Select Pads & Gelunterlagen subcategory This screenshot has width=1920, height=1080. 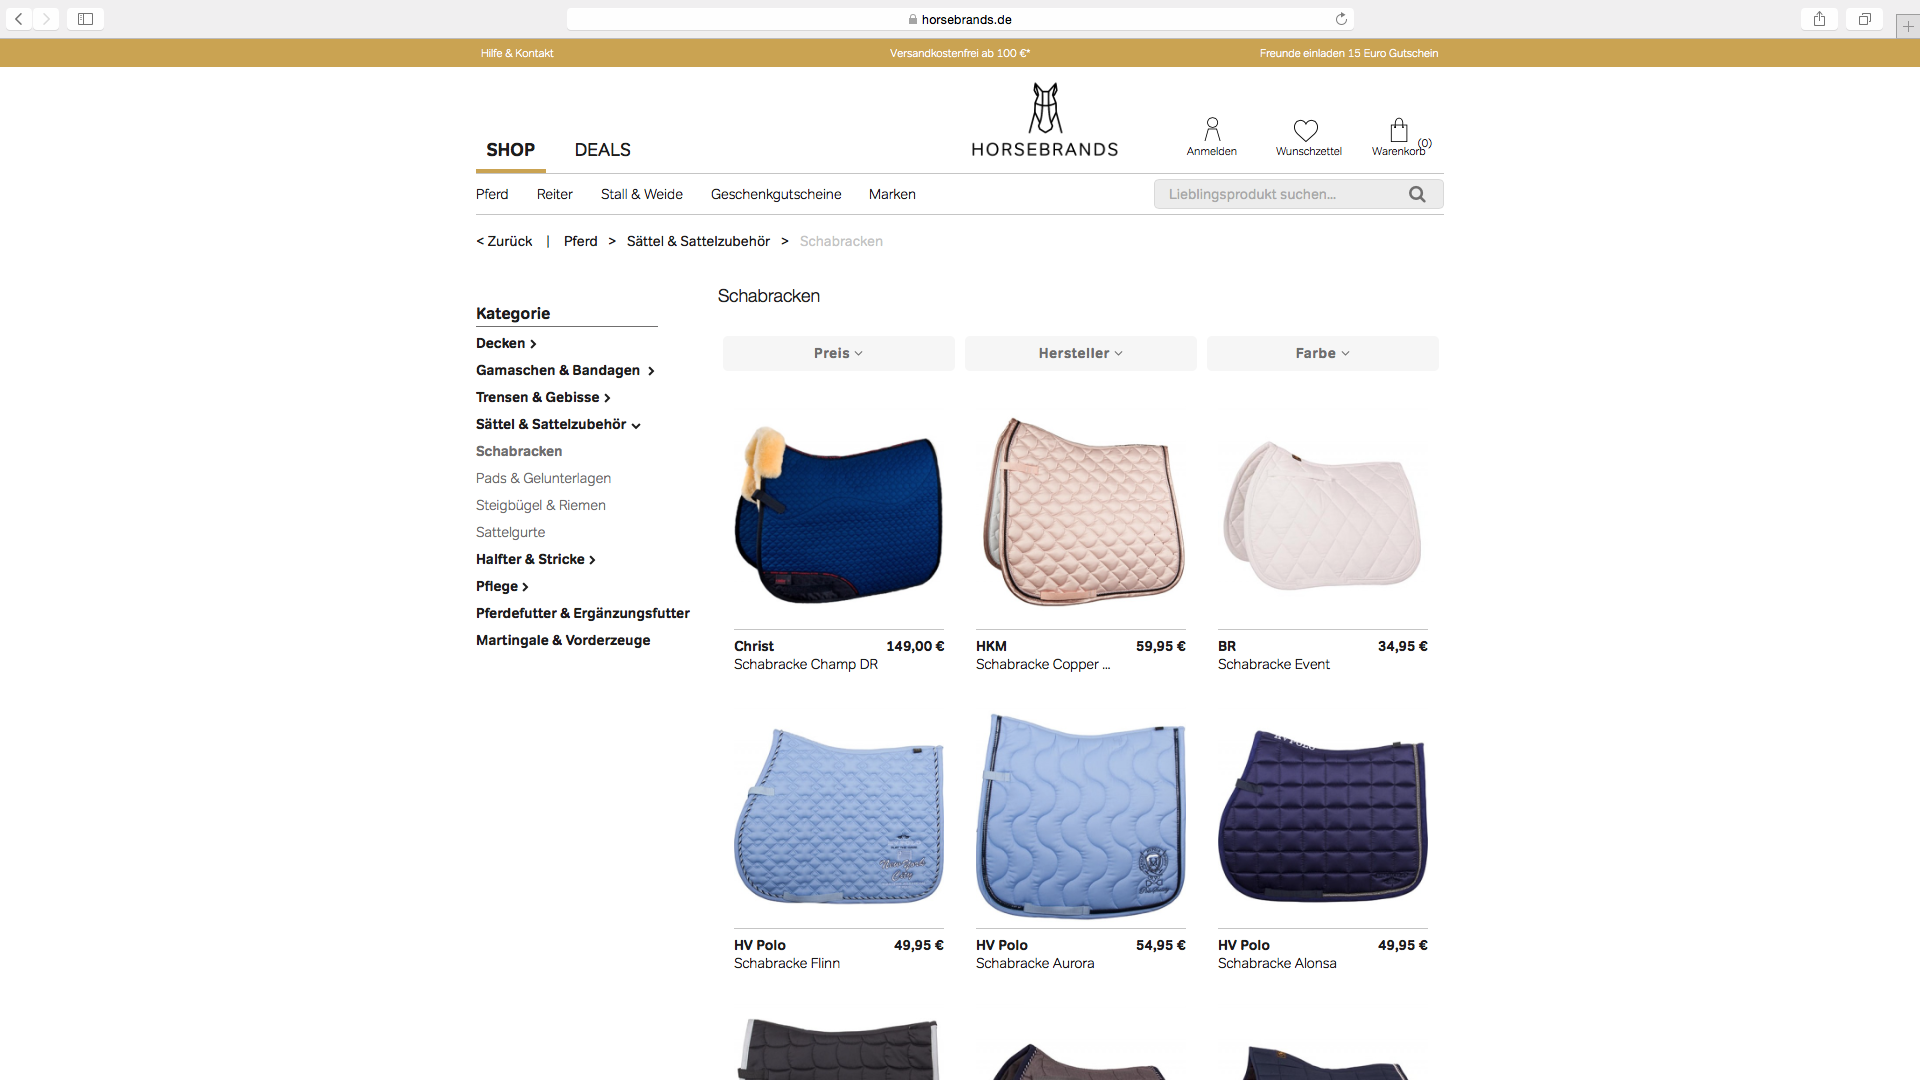543,478
